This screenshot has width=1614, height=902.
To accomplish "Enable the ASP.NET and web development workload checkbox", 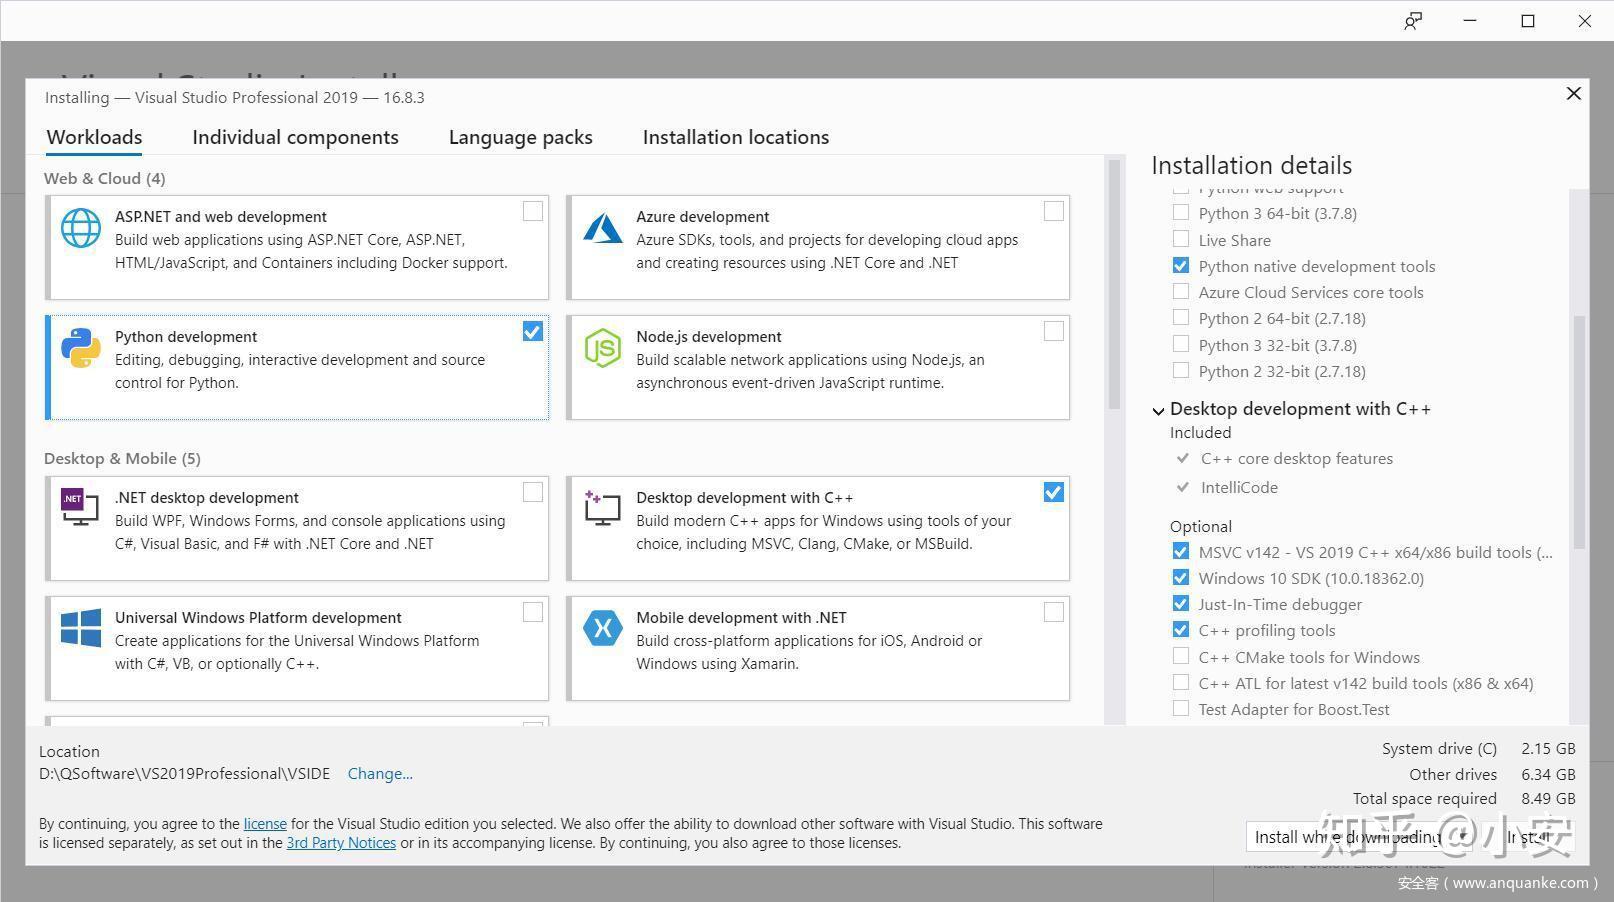I will pos(533,211).
